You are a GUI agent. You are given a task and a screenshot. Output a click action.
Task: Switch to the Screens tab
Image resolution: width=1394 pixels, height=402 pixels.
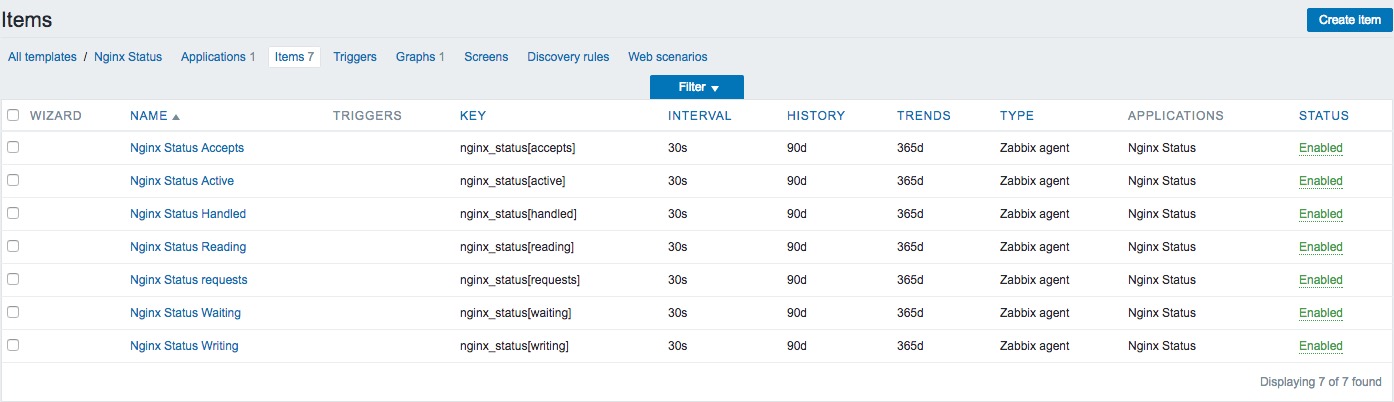pyautogui.click(x=486, y=57)
